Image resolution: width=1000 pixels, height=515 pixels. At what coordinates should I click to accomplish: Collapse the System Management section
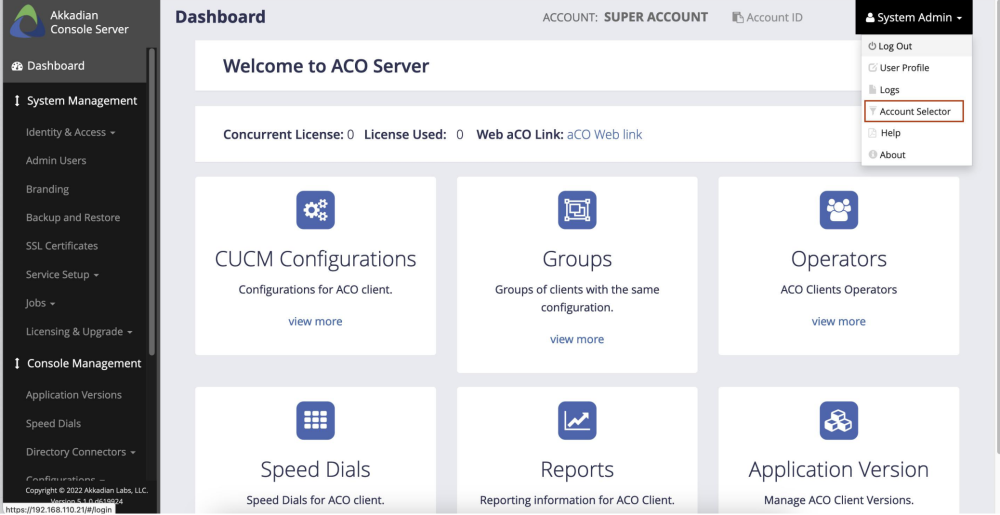(75, 101)
